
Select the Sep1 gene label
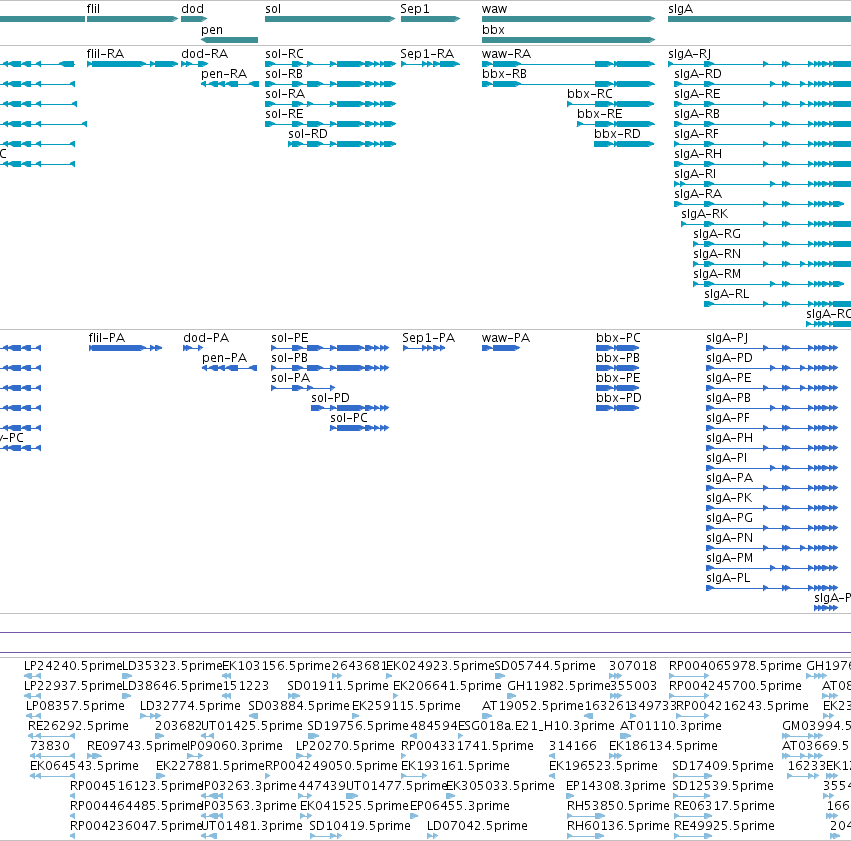point(415,9)
